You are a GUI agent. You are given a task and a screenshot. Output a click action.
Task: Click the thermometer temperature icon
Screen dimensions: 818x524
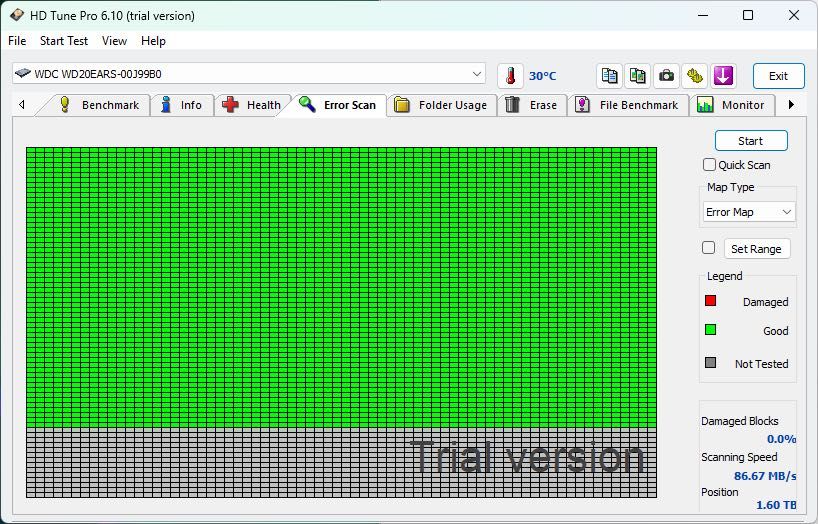(x=511, y=76)
